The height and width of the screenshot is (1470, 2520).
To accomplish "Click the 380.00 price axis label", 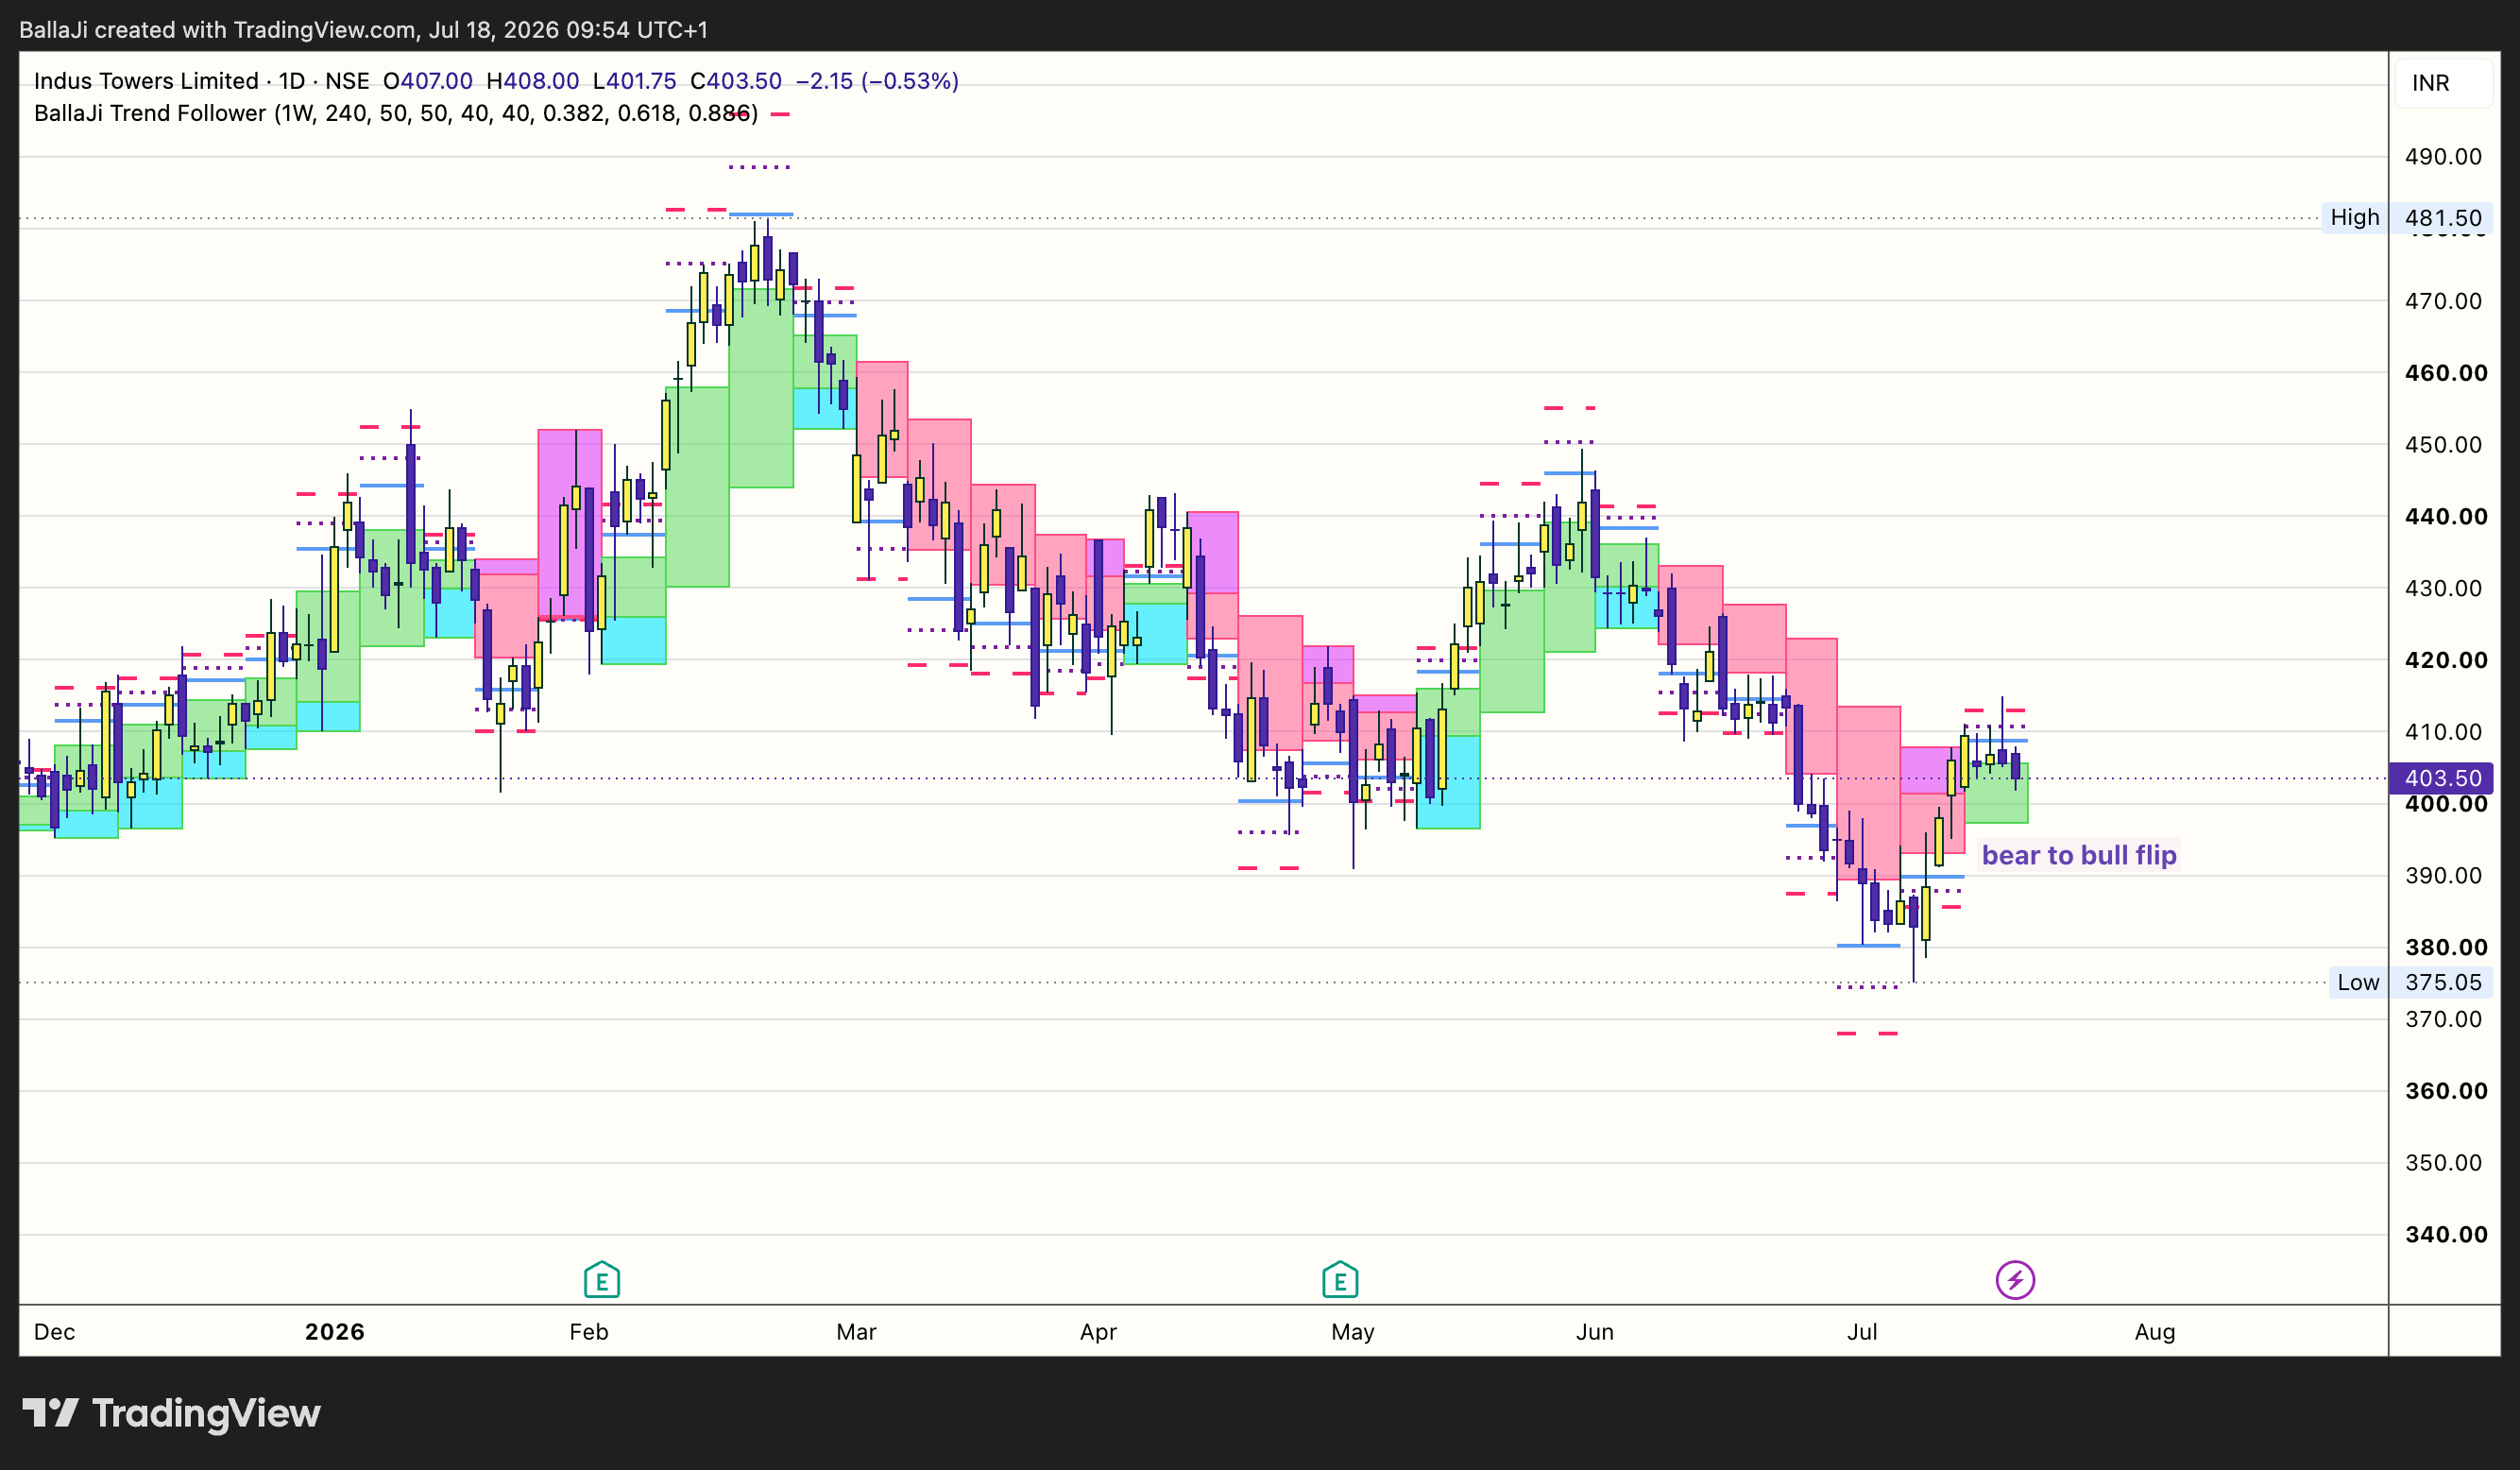I will point(2446,947).
